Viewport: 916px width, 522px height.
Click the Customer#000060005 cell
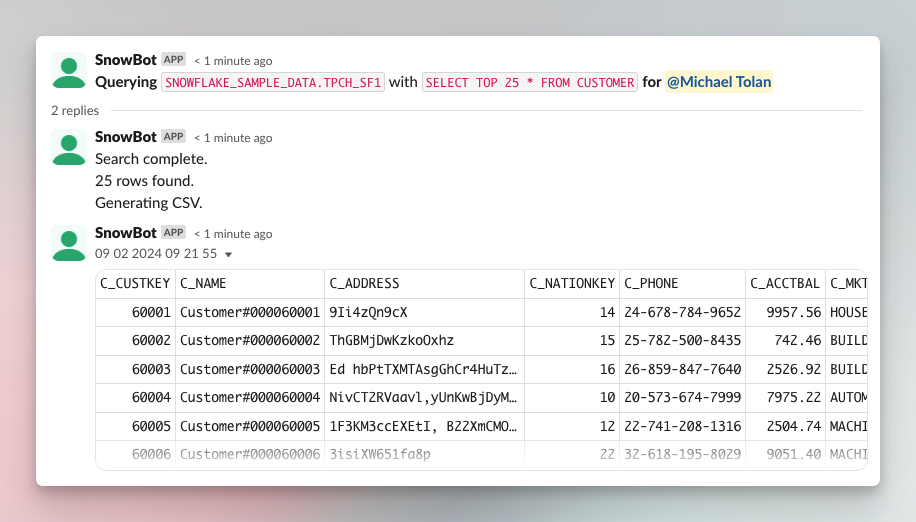click(x=250, y=427)
